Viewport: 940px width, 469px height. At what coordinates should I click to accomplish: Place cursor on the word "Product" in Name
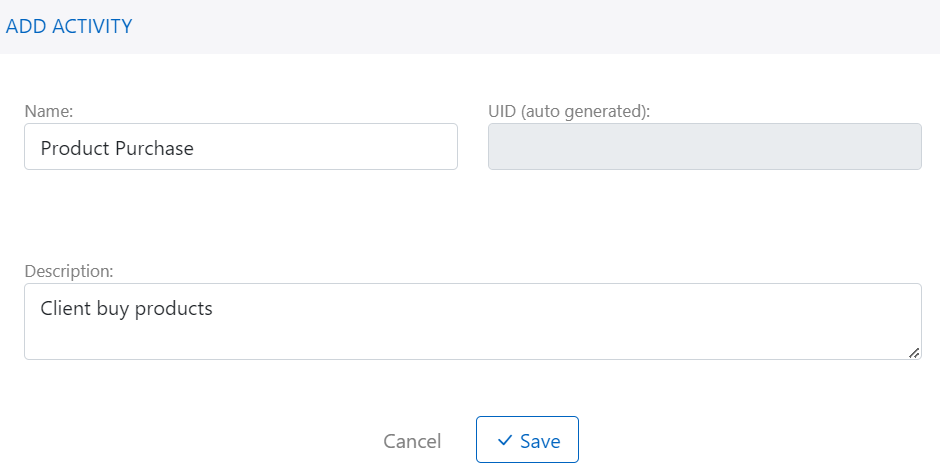point(75,148)
